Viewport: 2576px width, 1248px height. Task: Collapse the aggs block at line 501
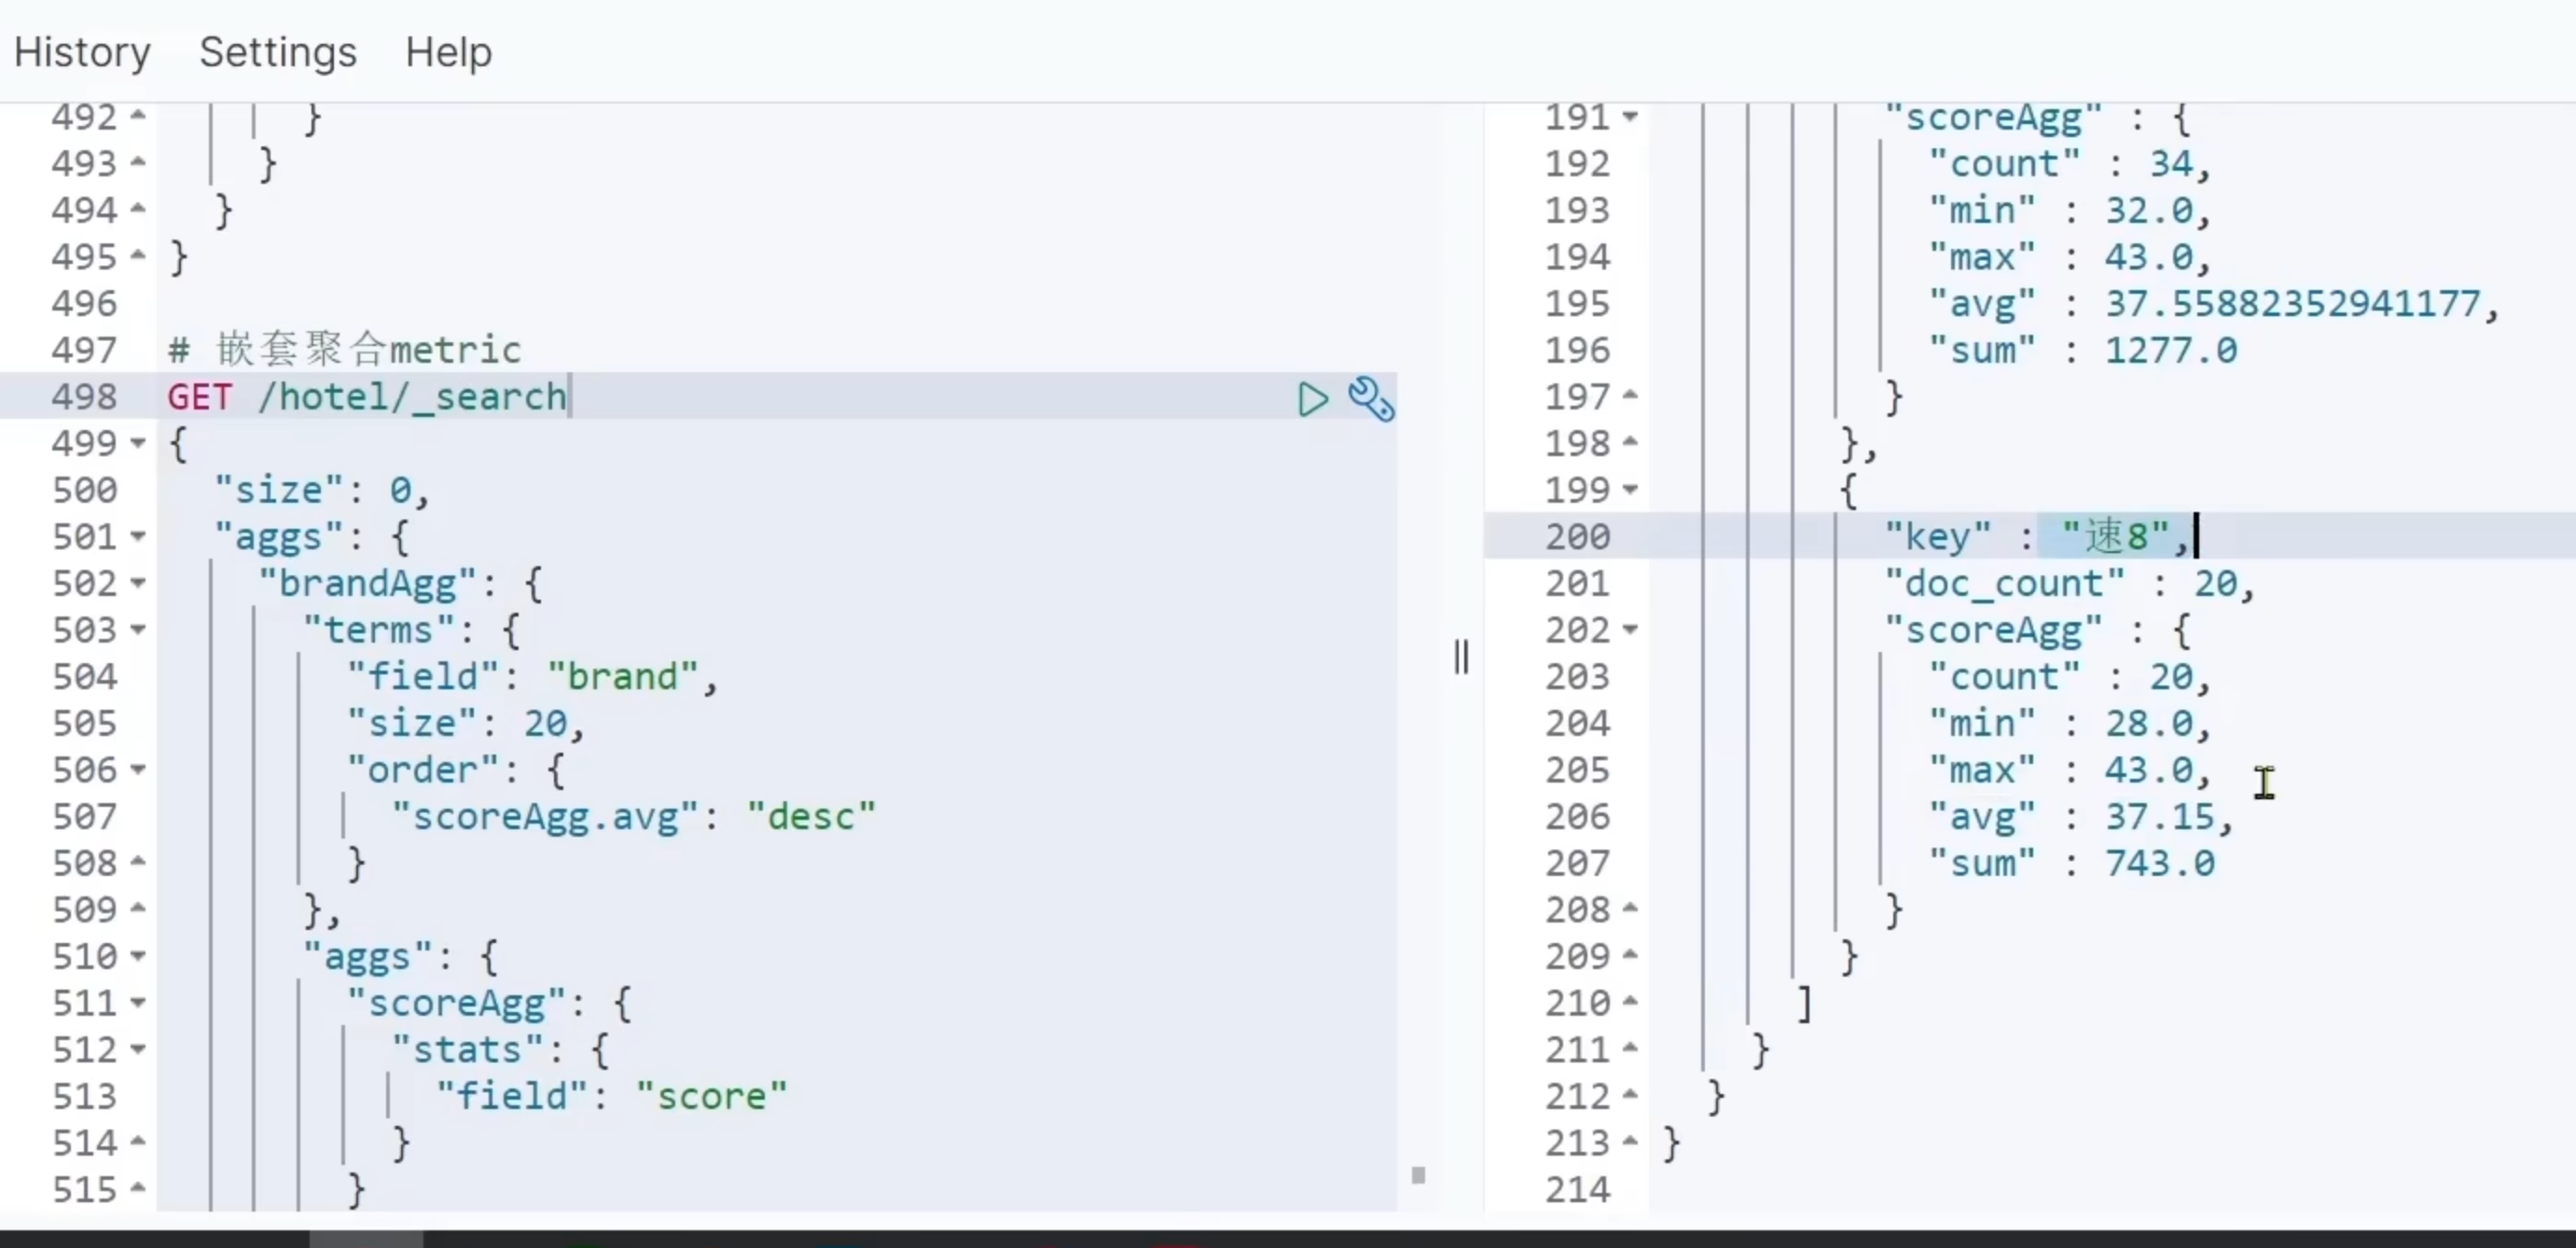click(138, 537)
